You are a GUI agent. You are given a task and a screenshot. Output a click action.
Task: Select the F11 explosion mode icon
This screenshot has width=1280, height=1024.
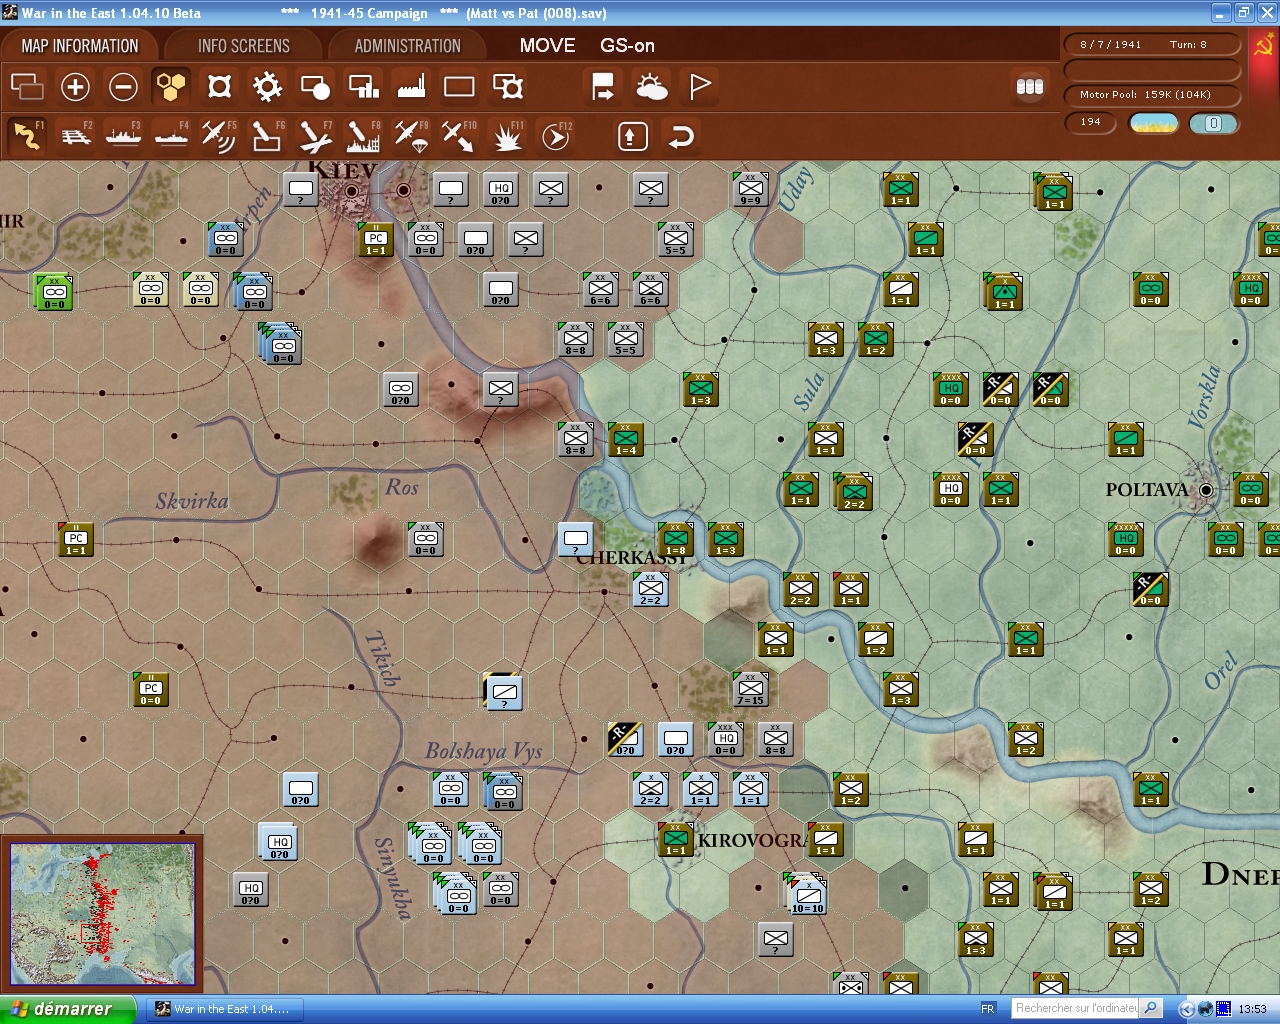[x=508, y=136]
